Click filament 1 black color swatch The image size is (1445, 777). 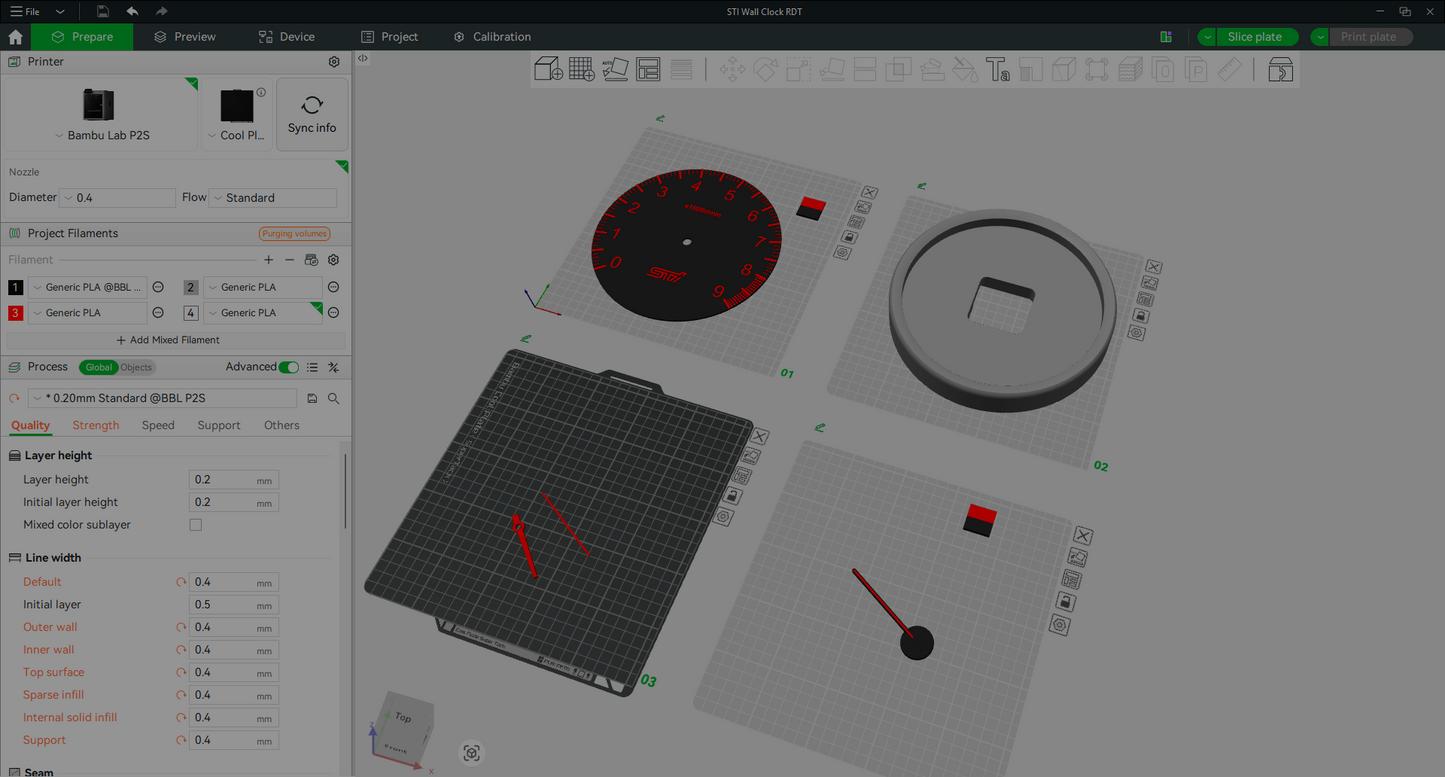pos(15,287)
